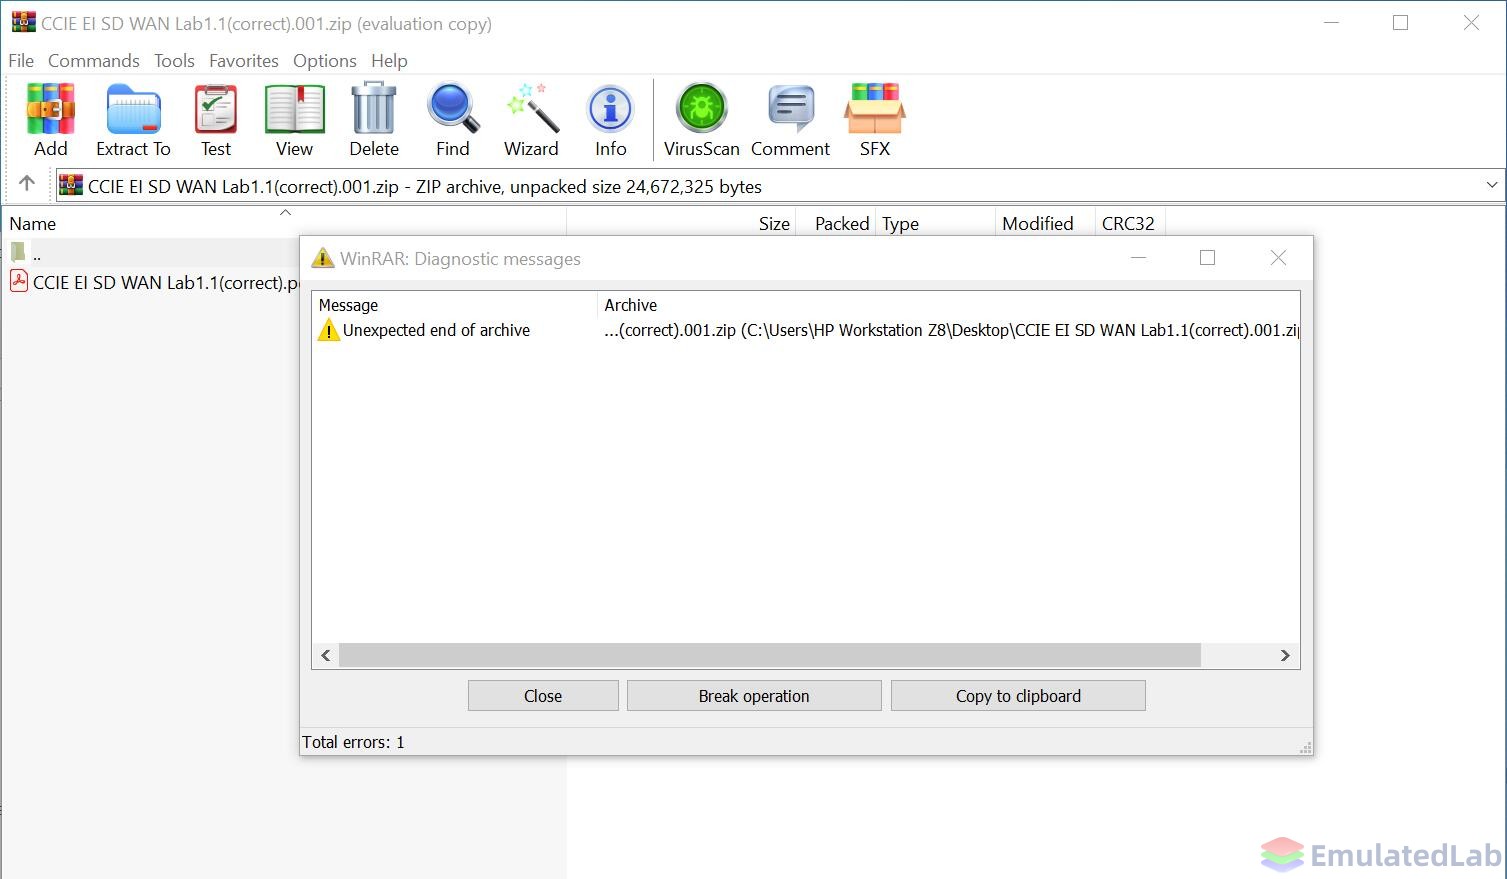The height and width of the screenshot is (879, 1507).
Task: Sort file list by Modified column
Action: 1045,223
